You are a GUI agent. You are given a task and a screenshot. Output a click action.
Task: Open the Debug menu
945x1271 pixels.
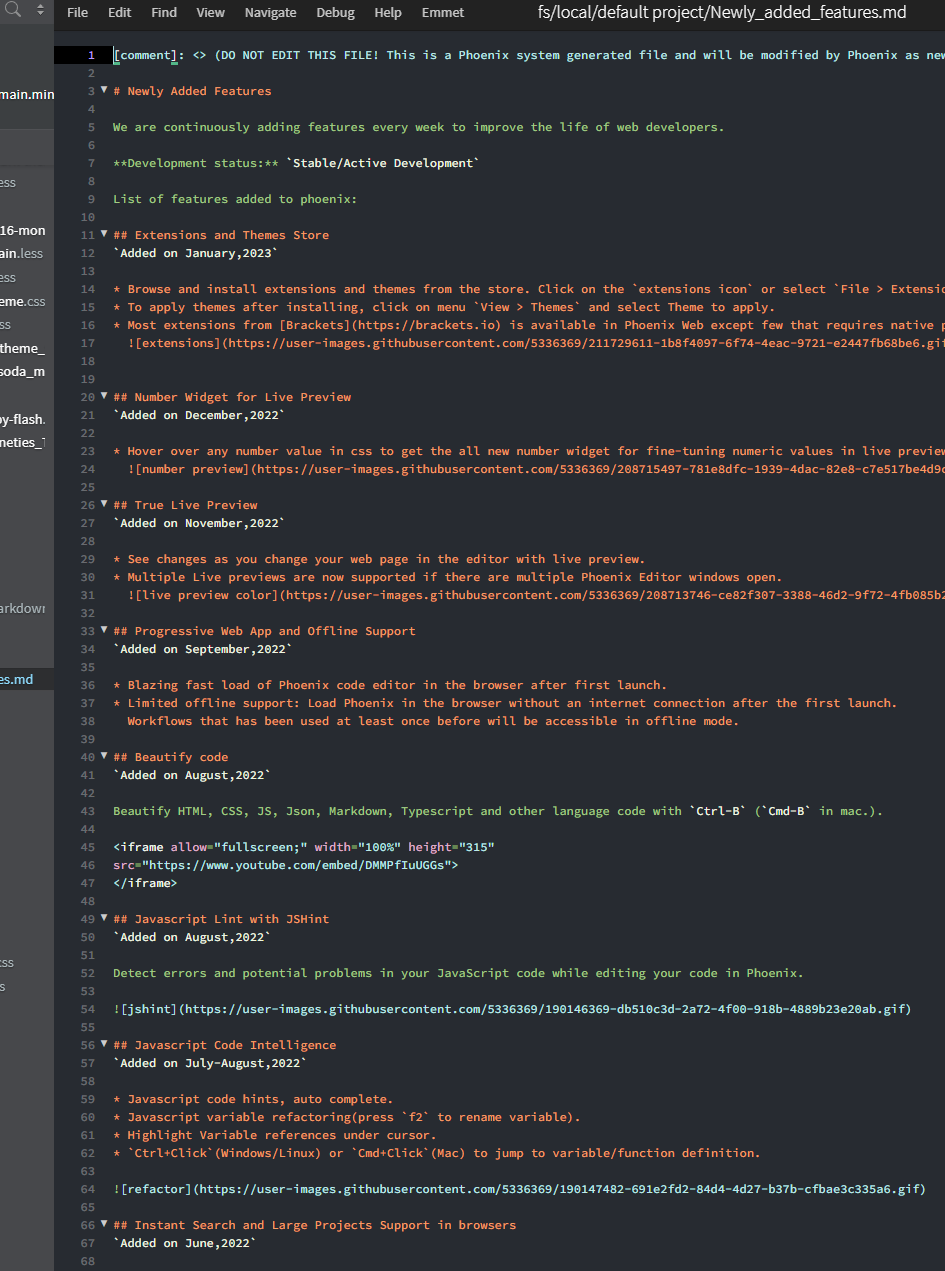click(335, 13)
